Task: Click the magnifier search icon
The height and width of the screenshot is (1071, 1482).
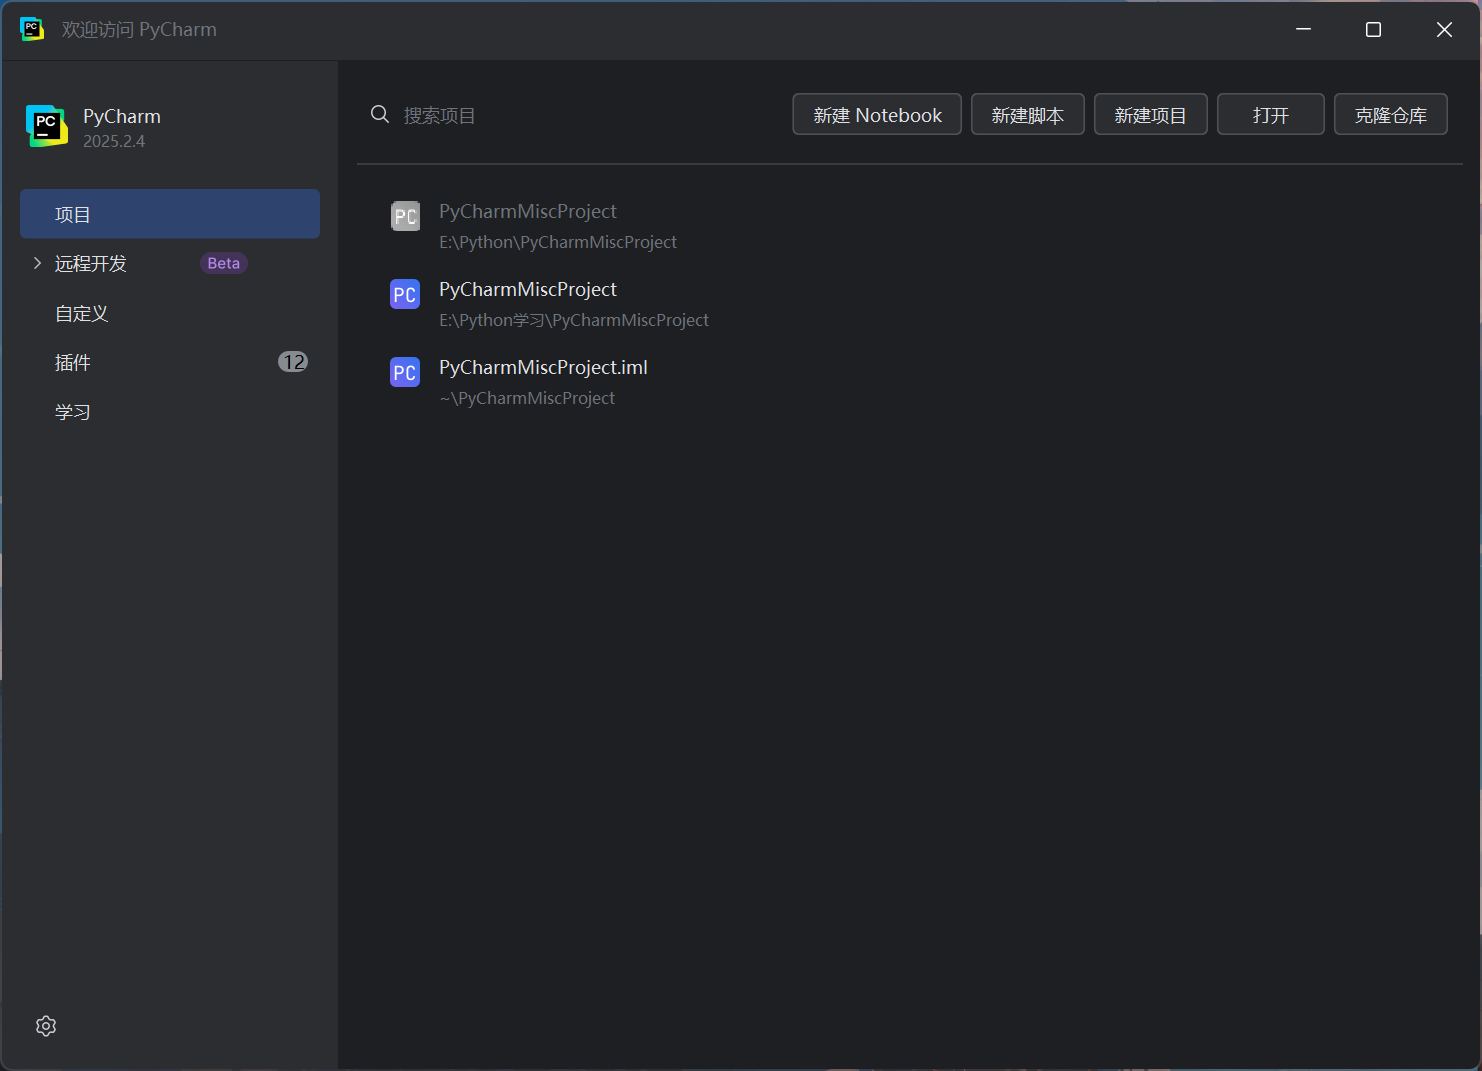Action: coord(380,114)
